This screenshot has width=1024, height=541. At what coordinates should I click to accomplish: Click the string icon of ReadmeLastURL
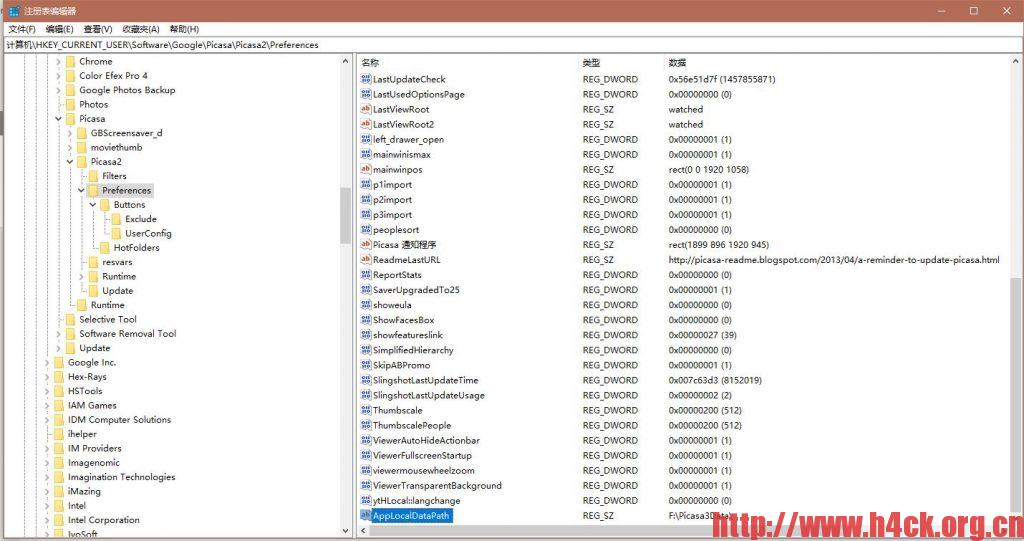coord(366,259)
